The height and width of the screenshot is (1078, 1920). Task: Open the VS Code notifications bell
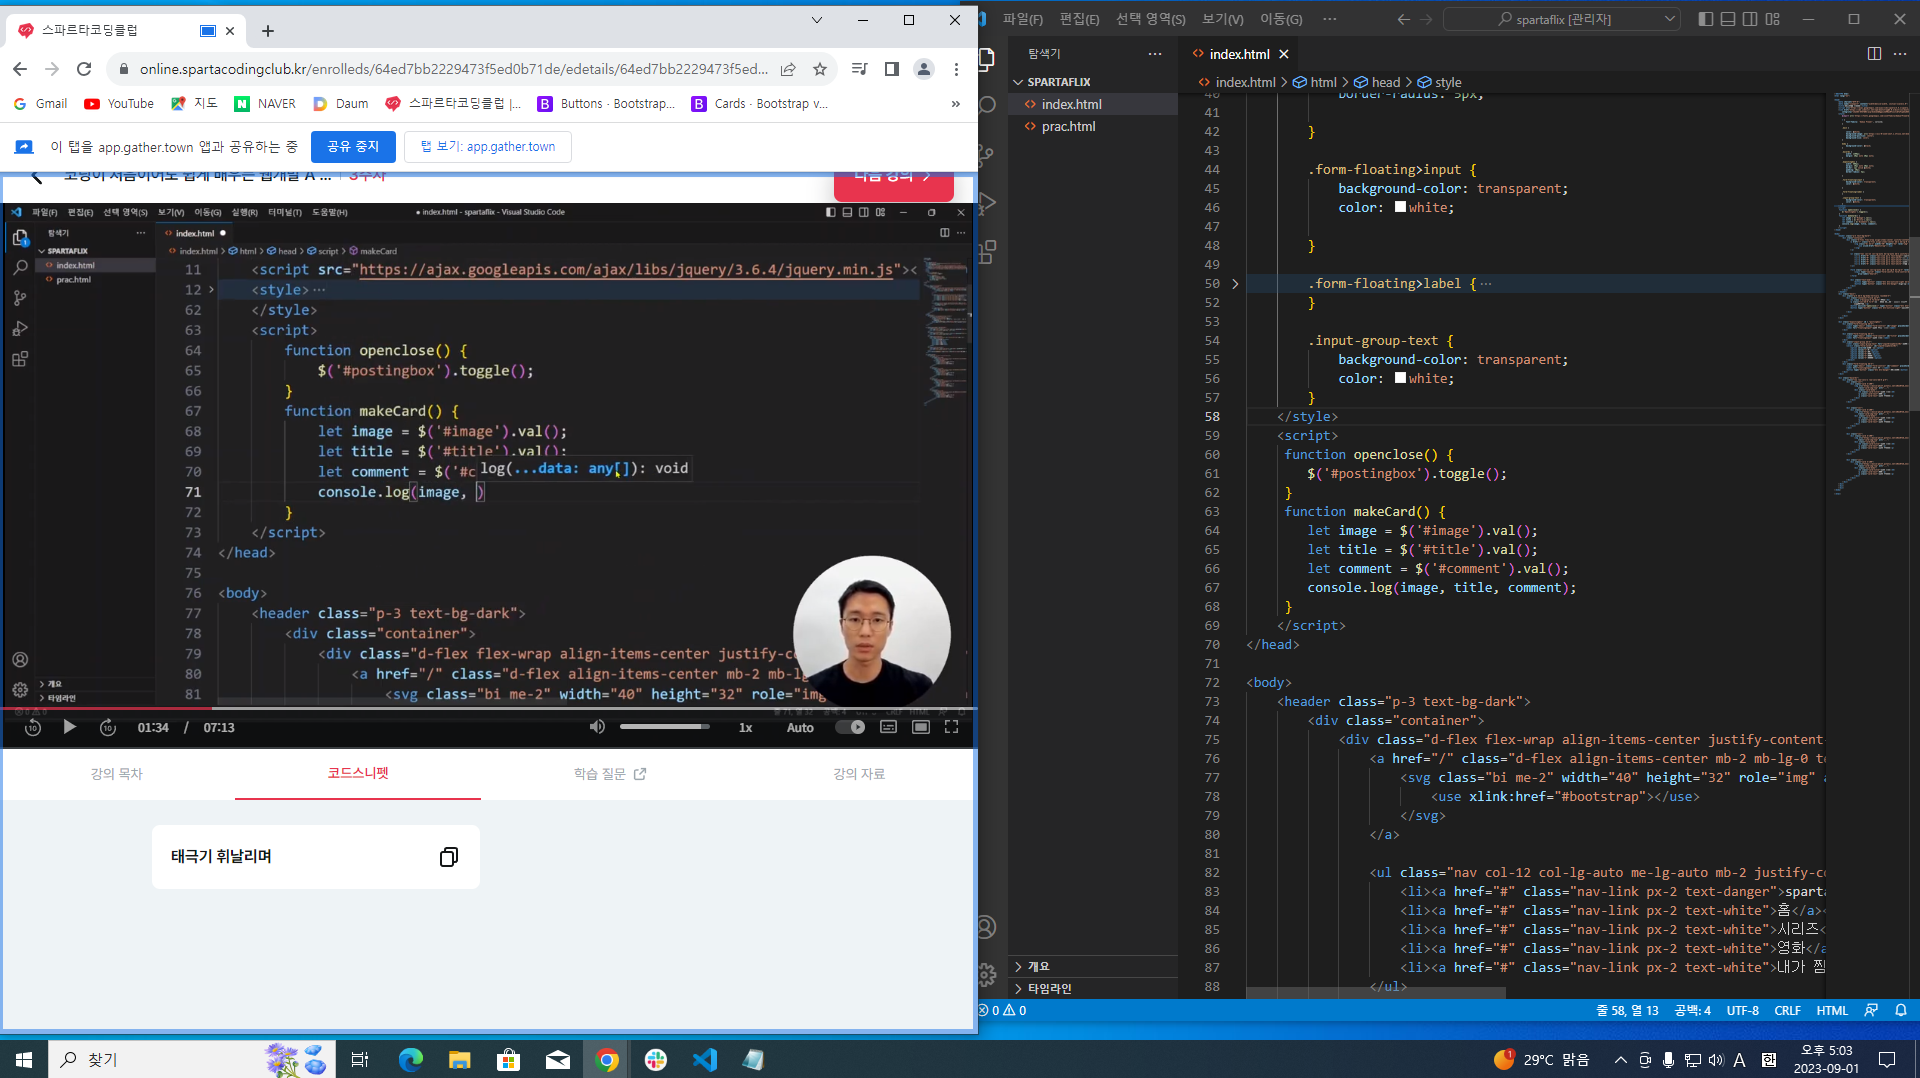tap(1901, 1011)
